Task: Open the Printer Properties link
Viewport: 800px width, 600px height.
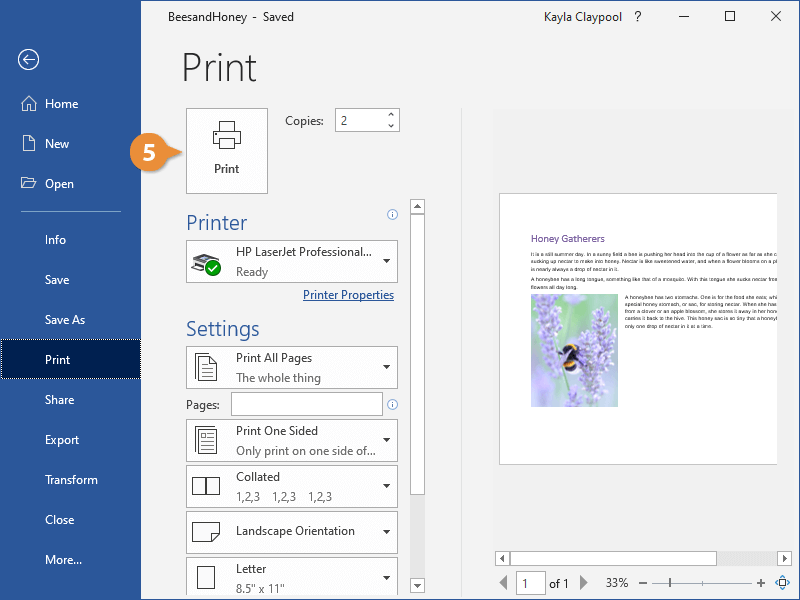Action: (348, 295)
